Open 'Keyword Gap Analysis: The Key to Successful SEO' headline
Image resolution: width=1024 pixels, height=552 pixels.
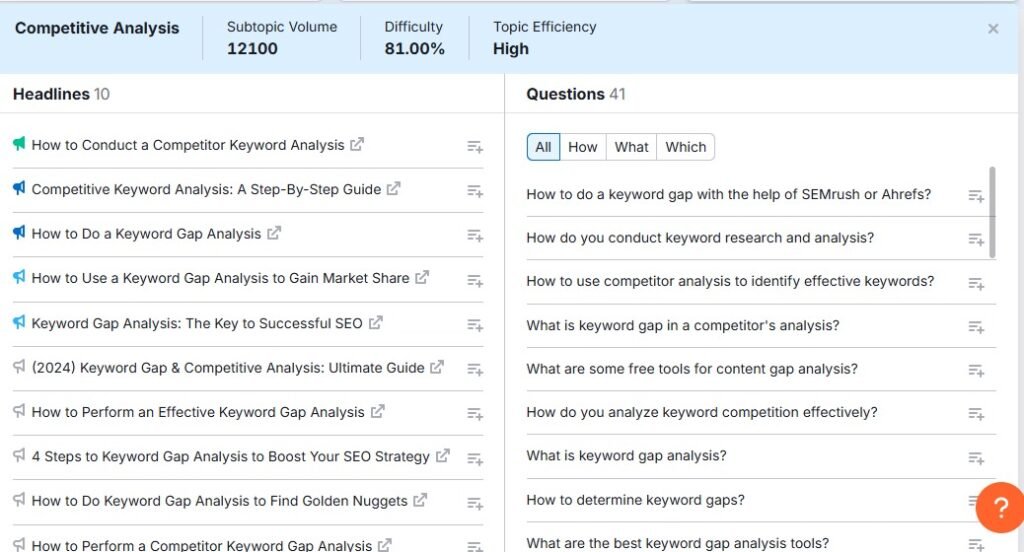[197, 323]
